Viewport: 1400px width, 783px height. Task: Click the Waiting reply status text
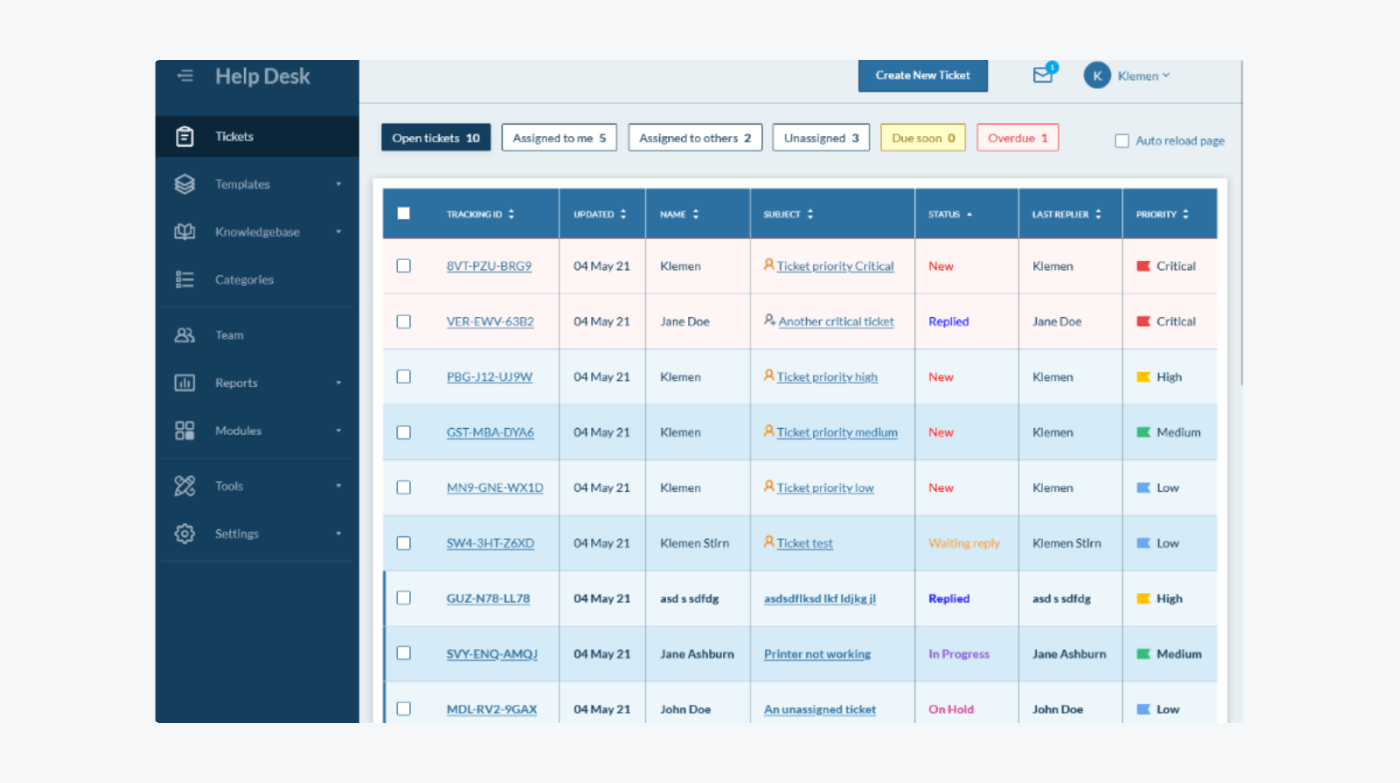(x=964, y=543)
